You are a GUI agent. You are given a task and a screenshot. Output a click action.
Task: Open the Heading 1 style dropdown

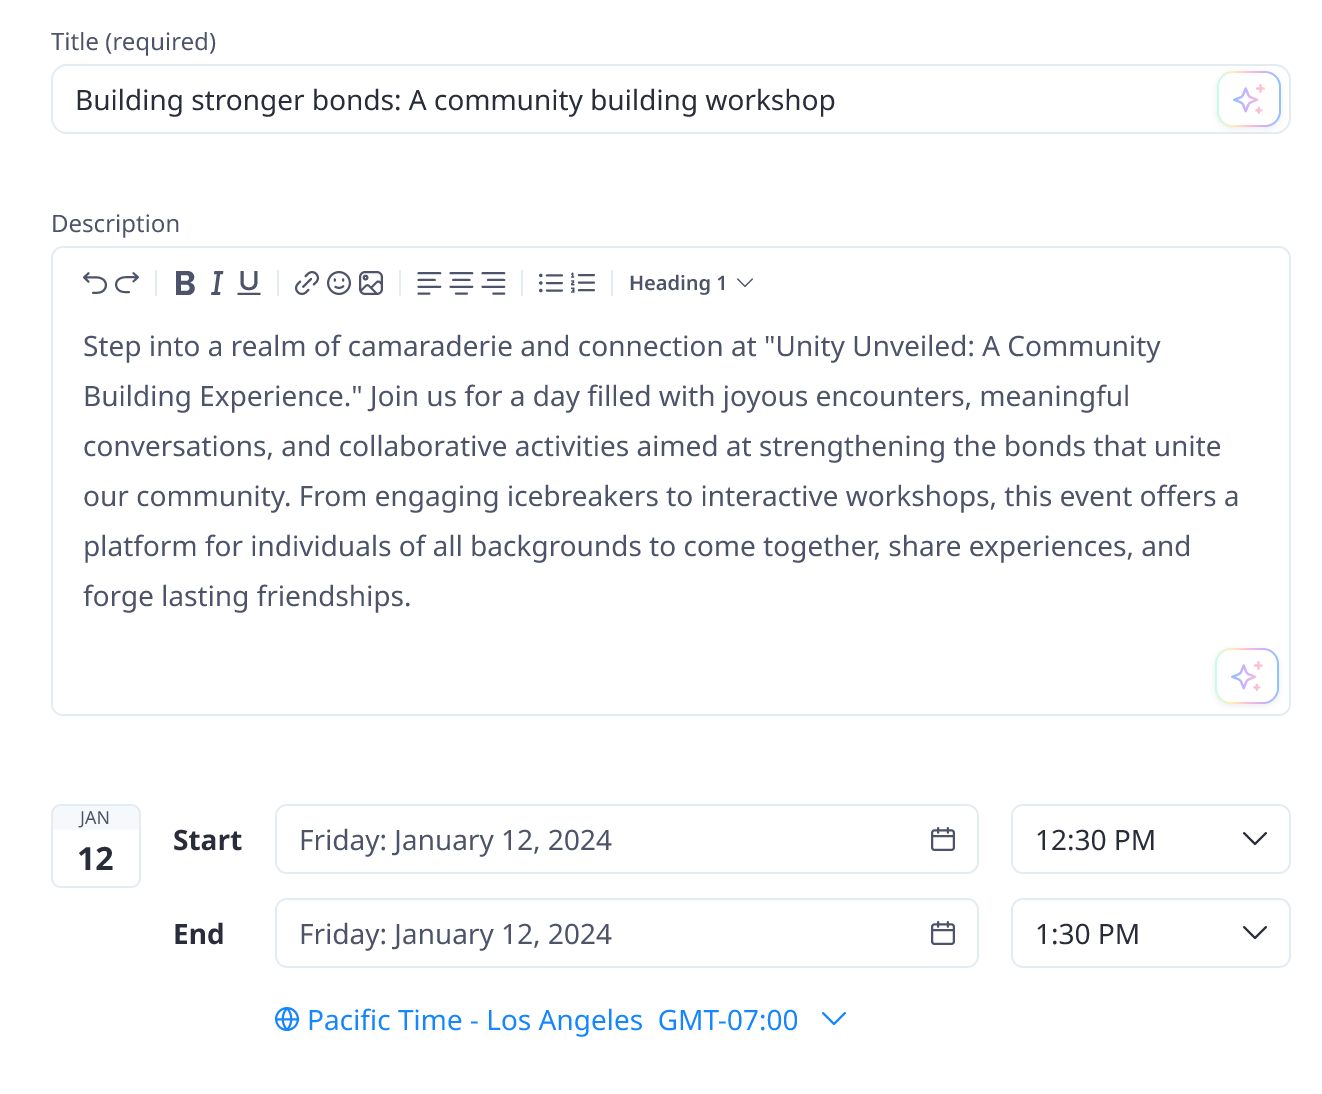690,284
